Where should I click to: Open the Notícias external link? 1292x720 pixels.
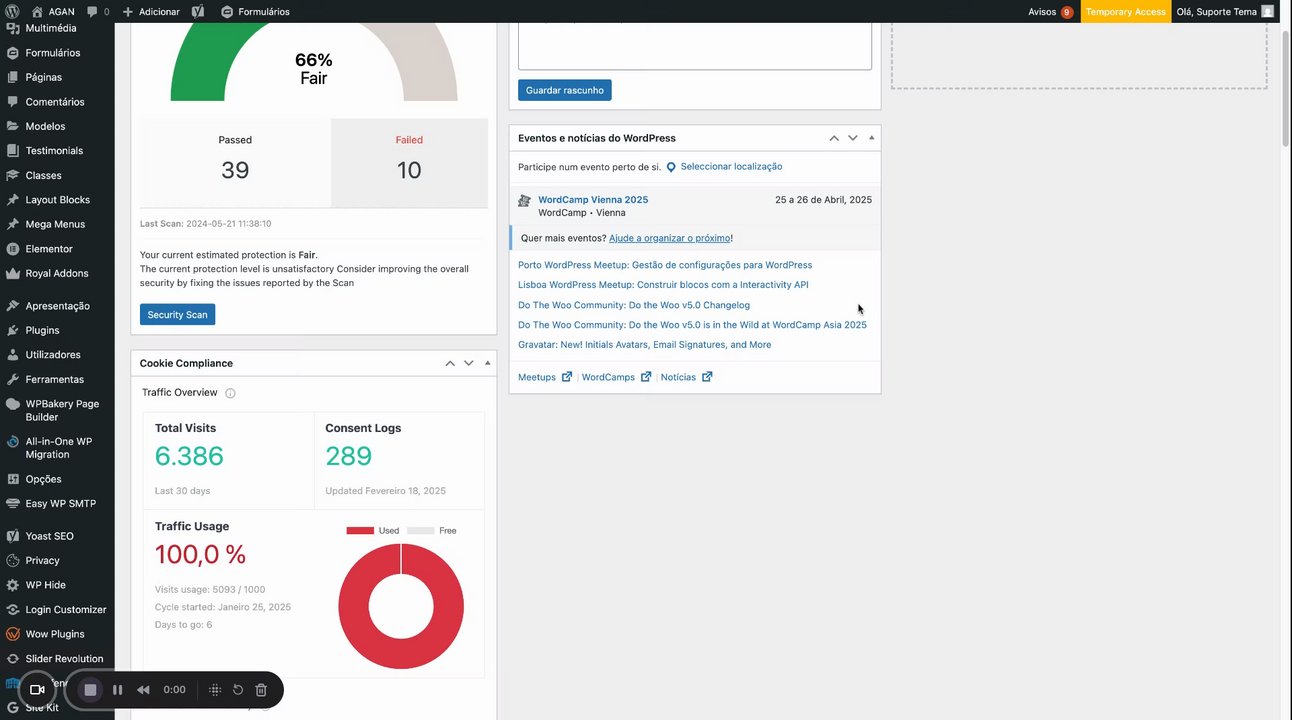pyautogui.click(x=686, y=377)
